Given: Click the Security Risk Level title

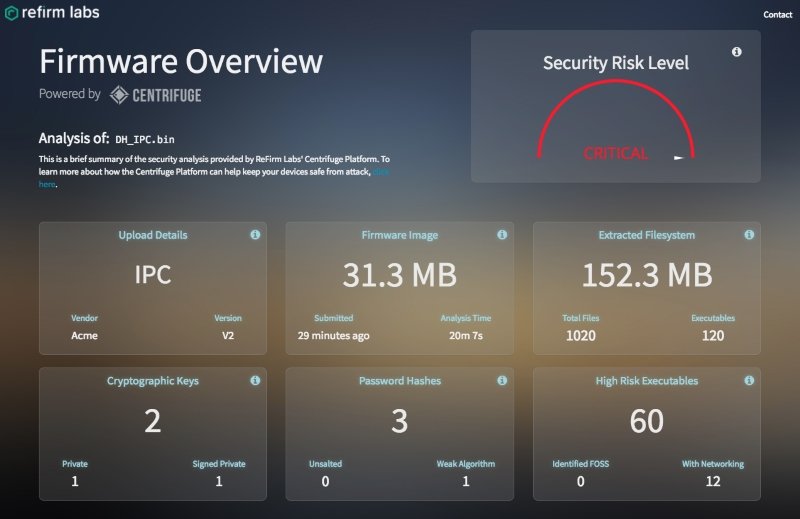Looking at the screenshot, I should (x=615, y=63).
